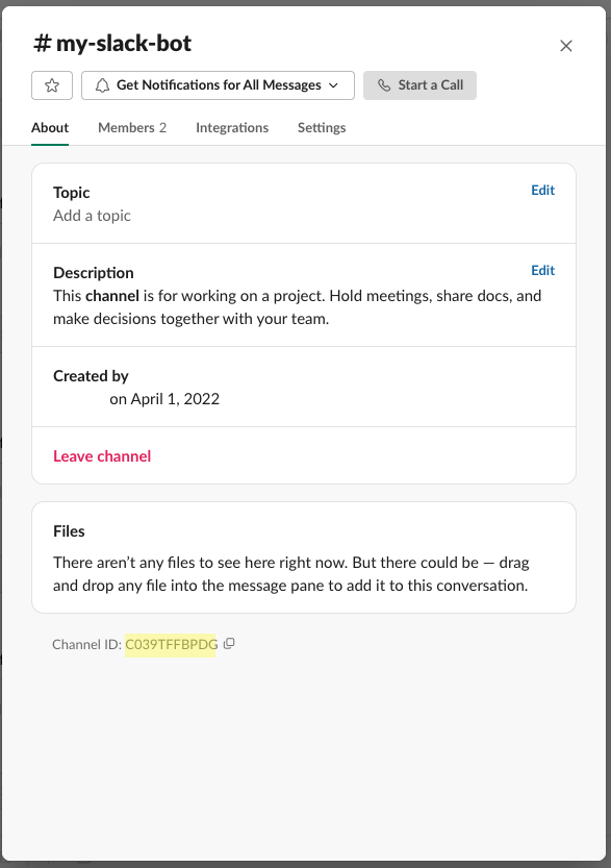Start a Call in this channel

click(419, 85)
